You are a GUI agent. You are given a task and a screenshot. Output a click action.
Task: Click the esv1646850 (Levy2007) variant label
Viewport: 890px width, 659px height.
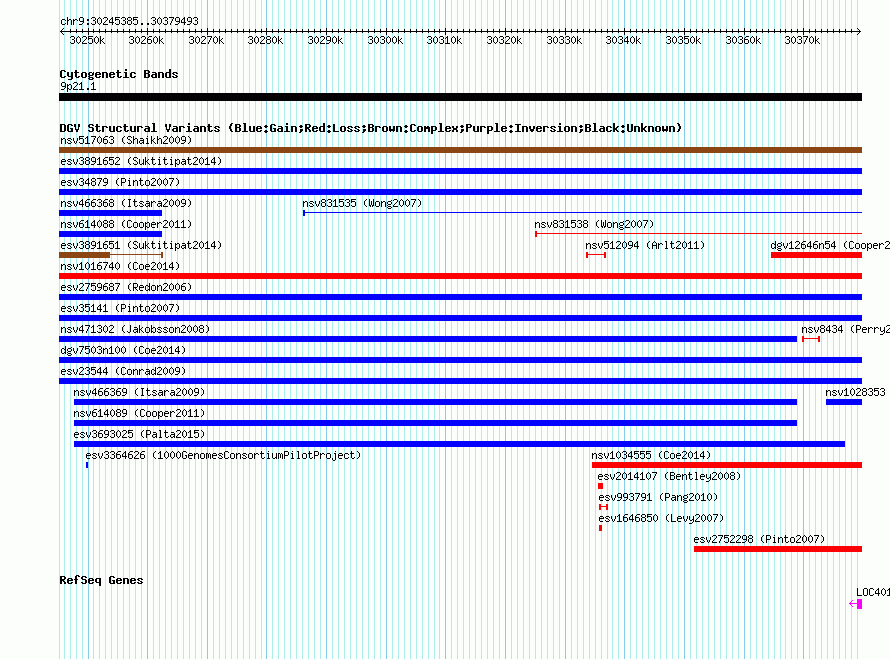pyautogui.click(x=661, y=518)
